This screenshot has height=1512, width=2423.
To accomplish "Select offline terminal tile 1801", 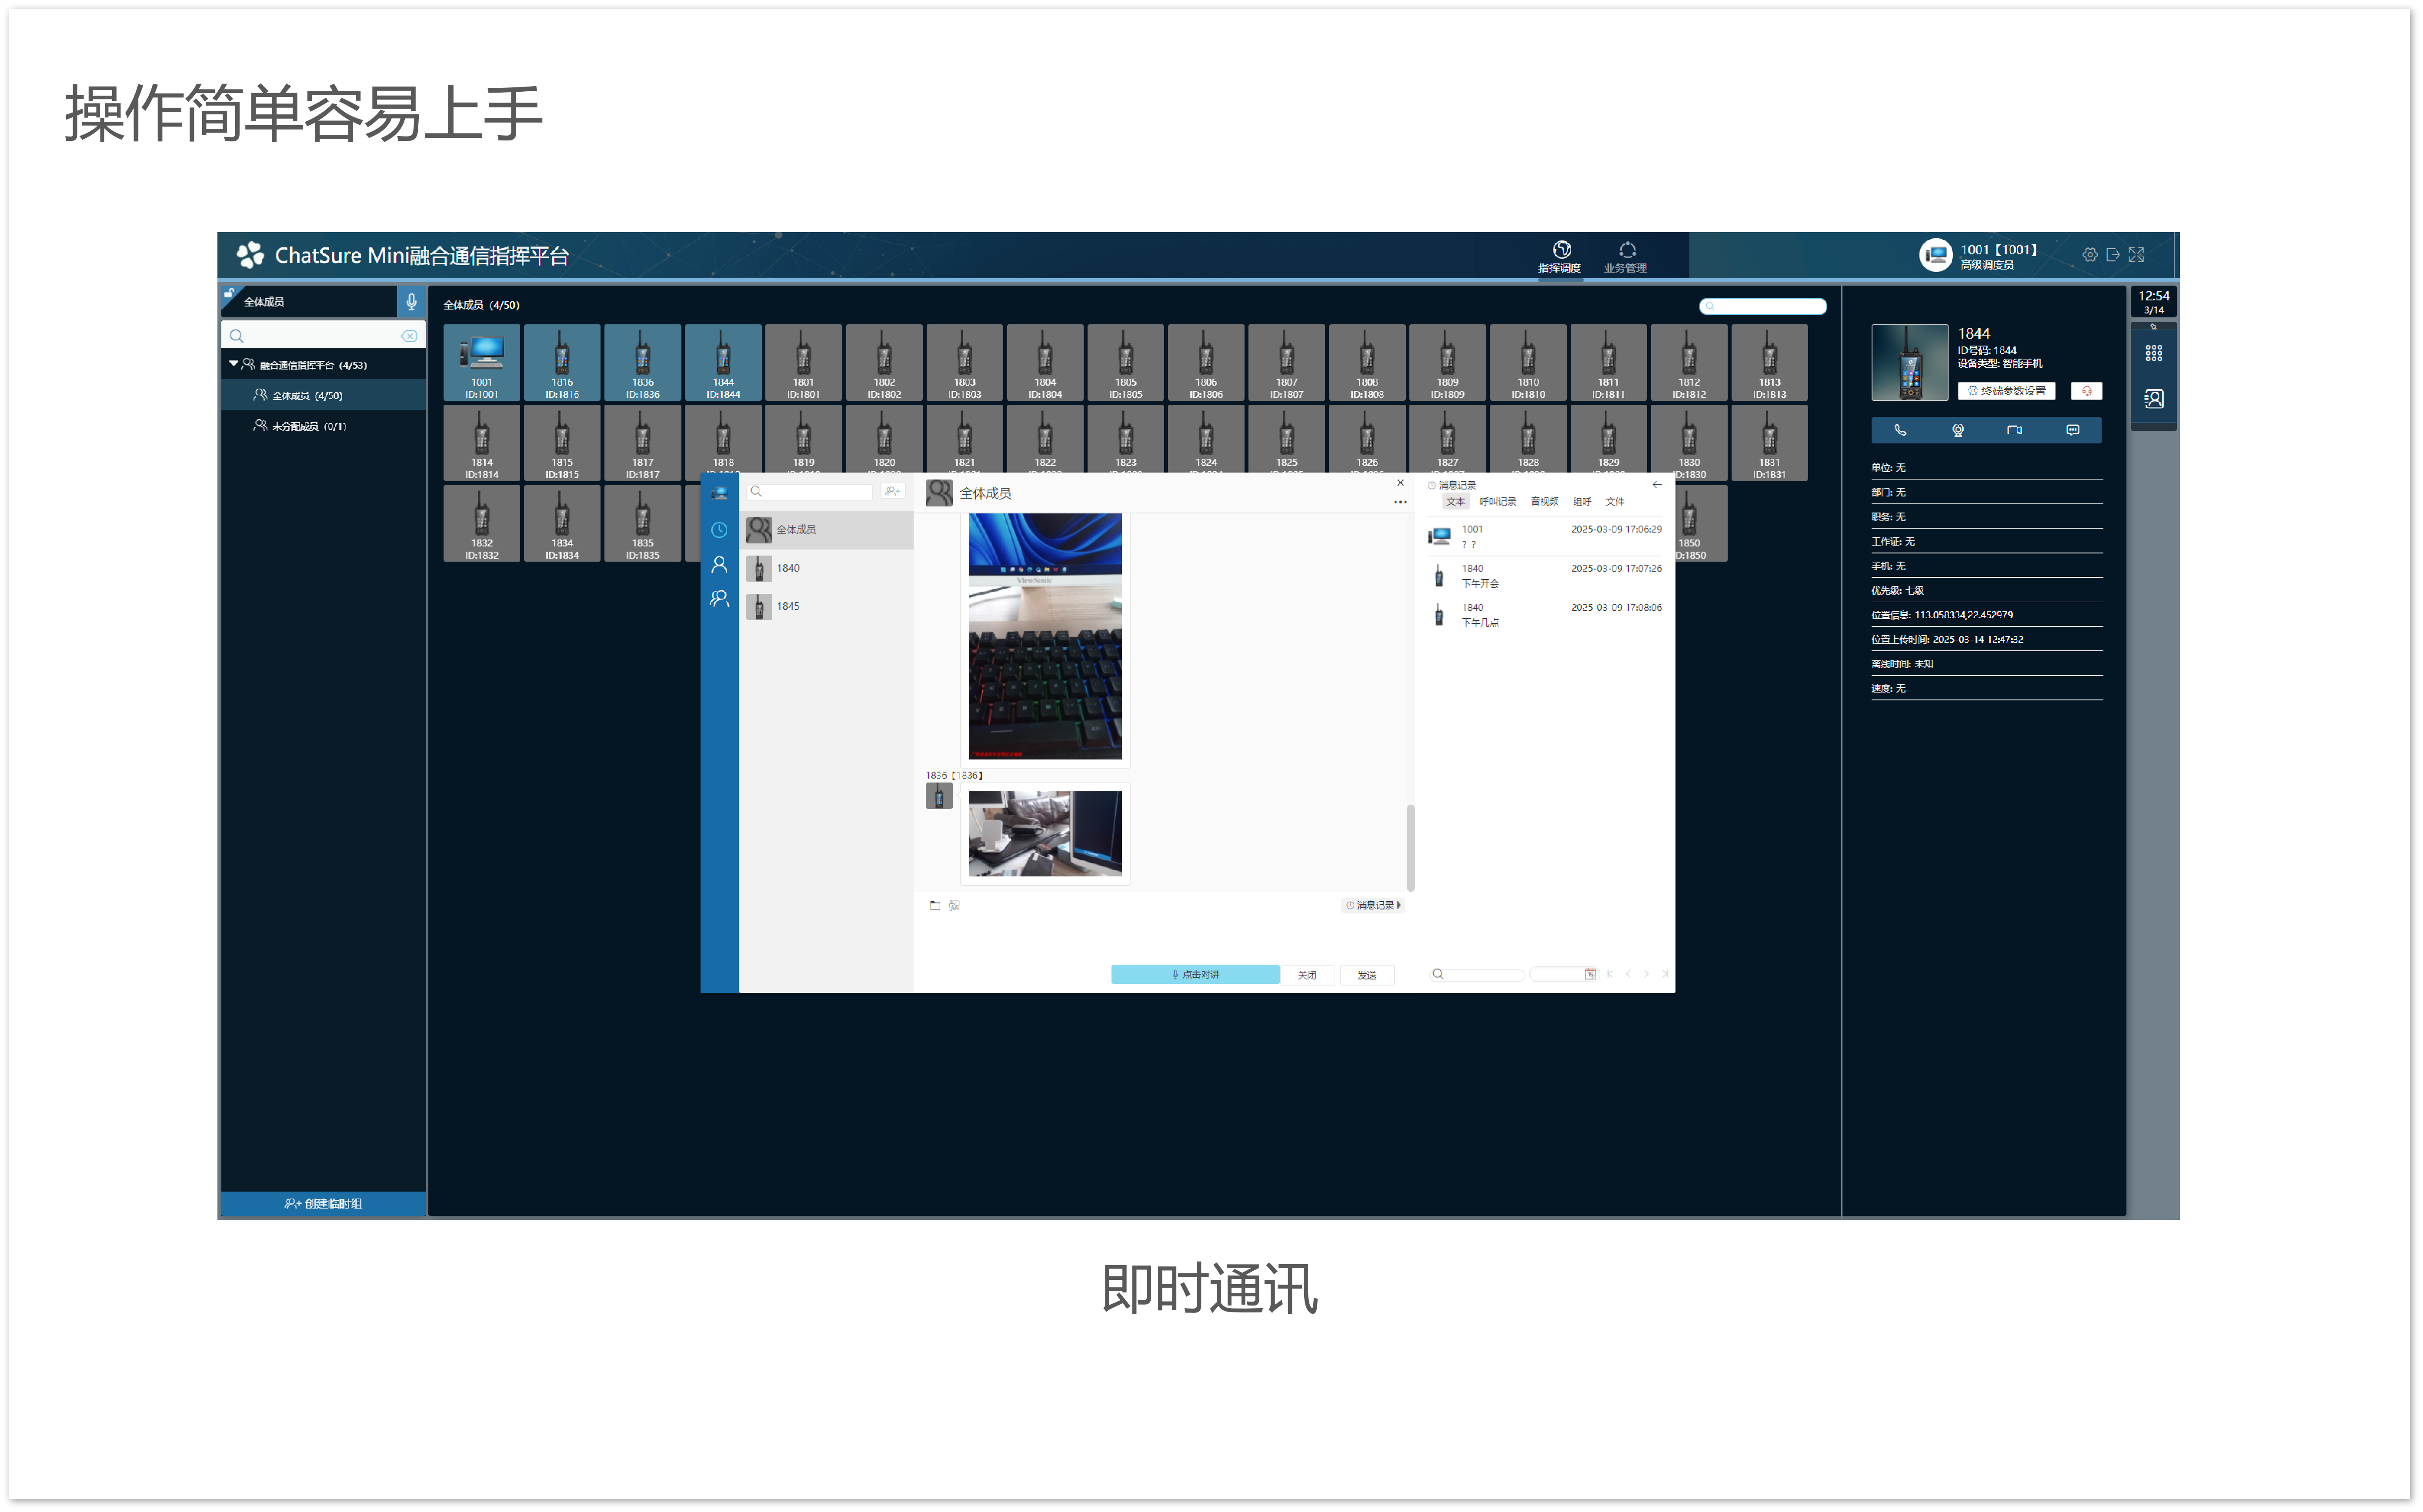I will coord(804,364).
